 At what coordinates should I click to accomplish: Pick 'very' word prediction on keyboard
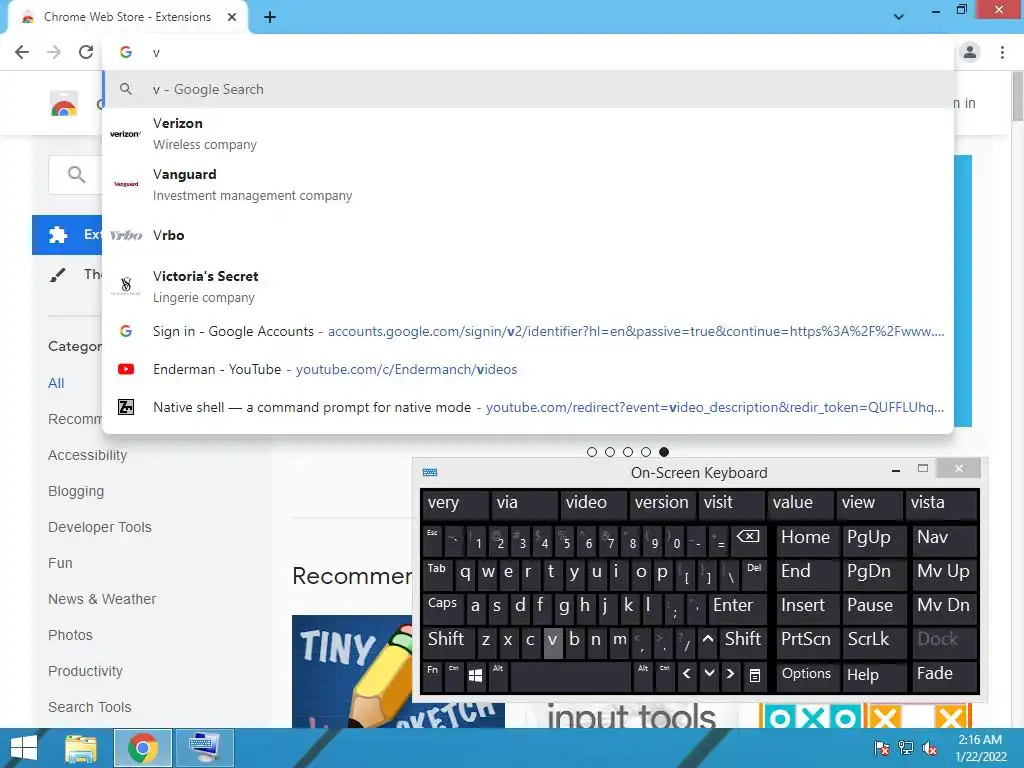coord(455,504)
